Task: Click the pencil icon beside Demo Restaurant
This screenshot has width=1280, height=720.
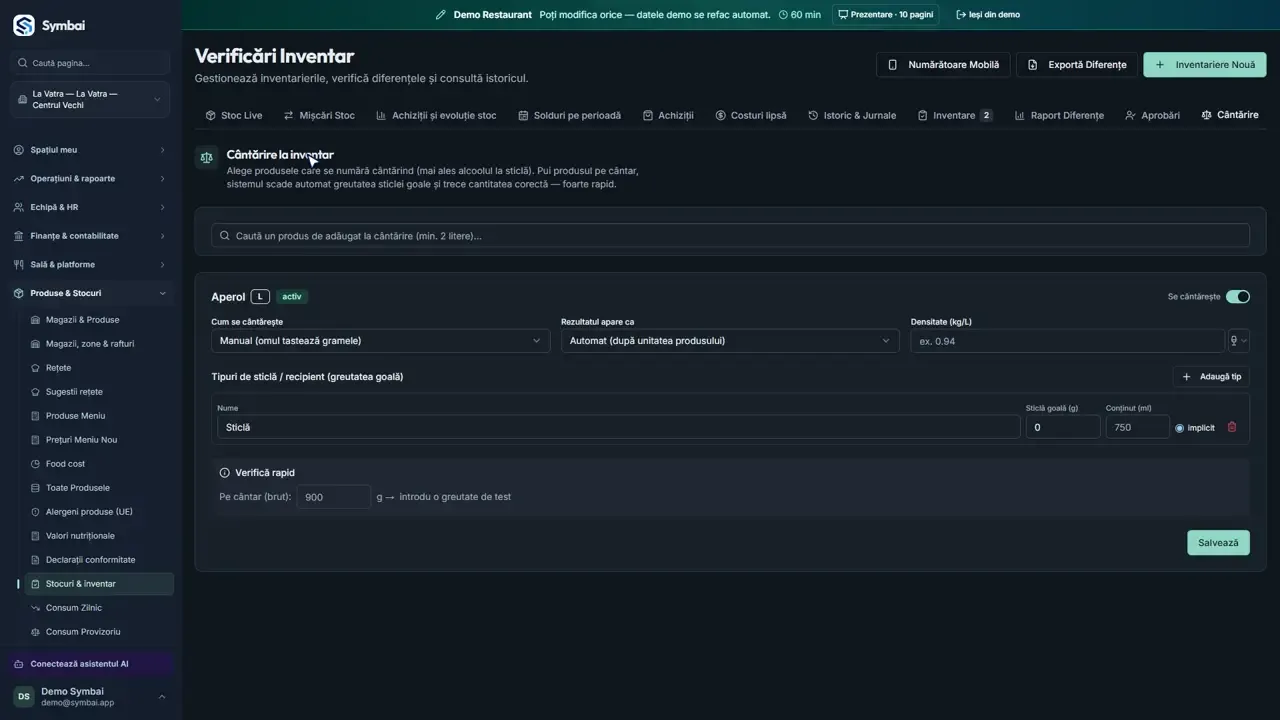Action: point(441,15)
